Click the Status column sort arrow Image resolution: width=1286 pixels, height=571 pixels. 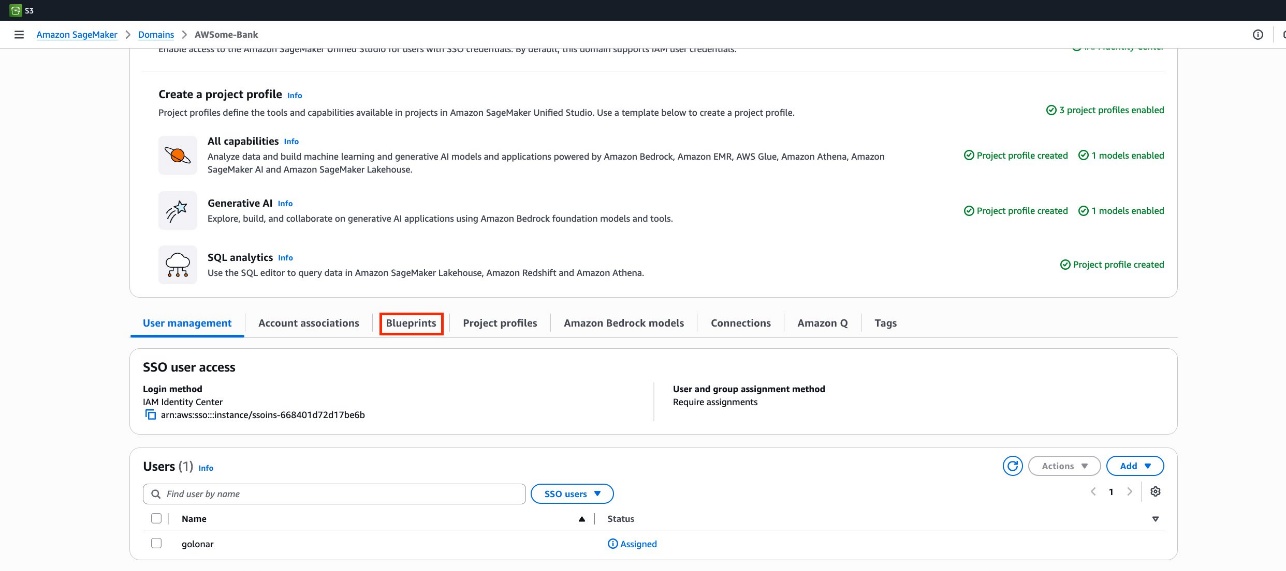pyautogui.click(x=1155, y=519)
